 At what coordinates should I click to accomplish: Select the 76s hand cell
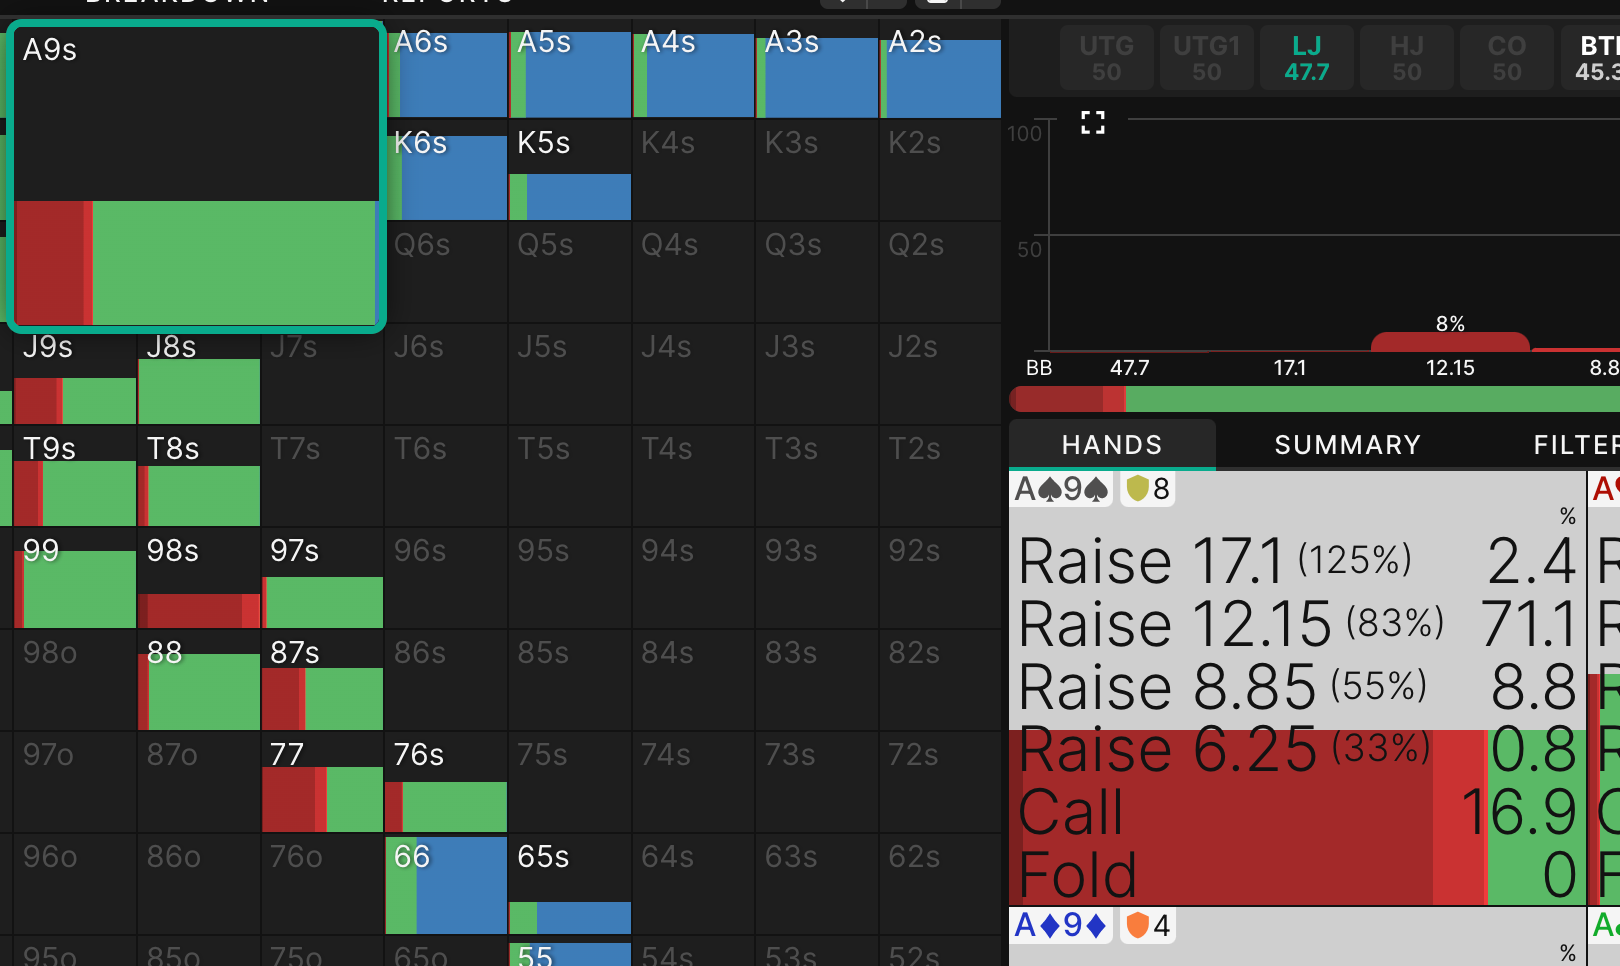[x=447, y=783]
